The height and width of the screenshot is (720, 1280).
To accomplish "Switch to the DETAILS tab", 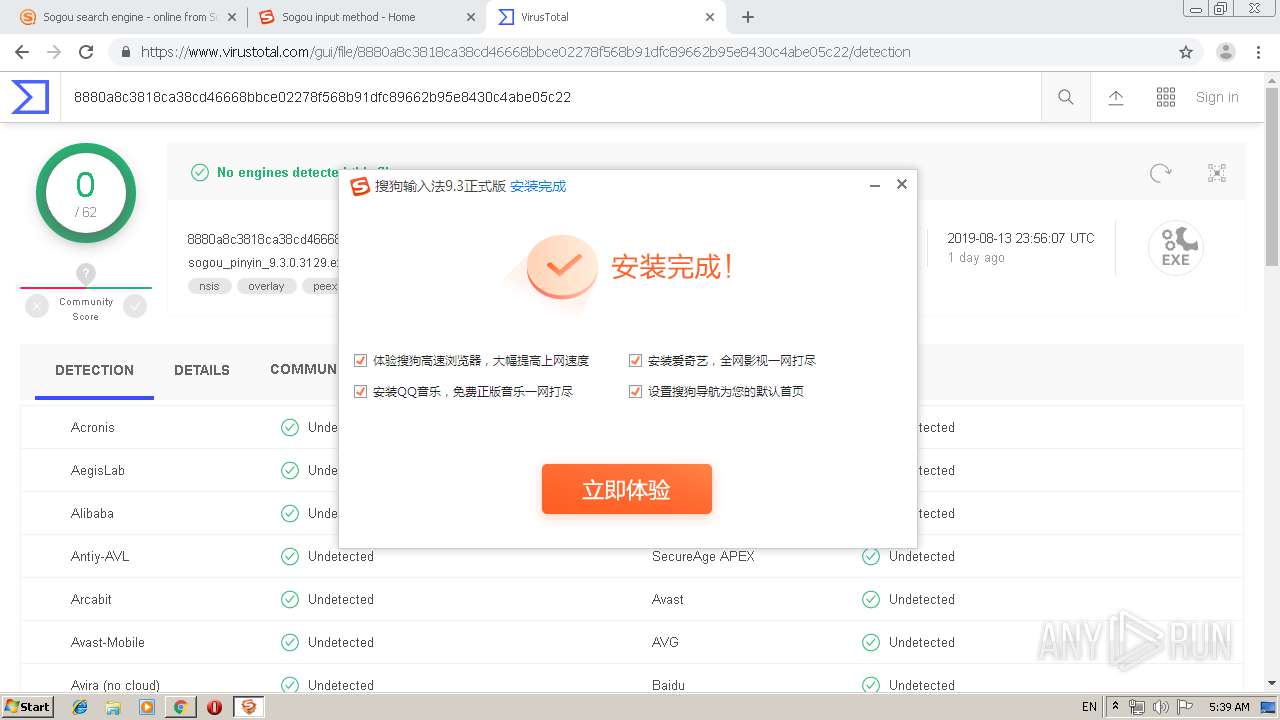I will (202, 370).
